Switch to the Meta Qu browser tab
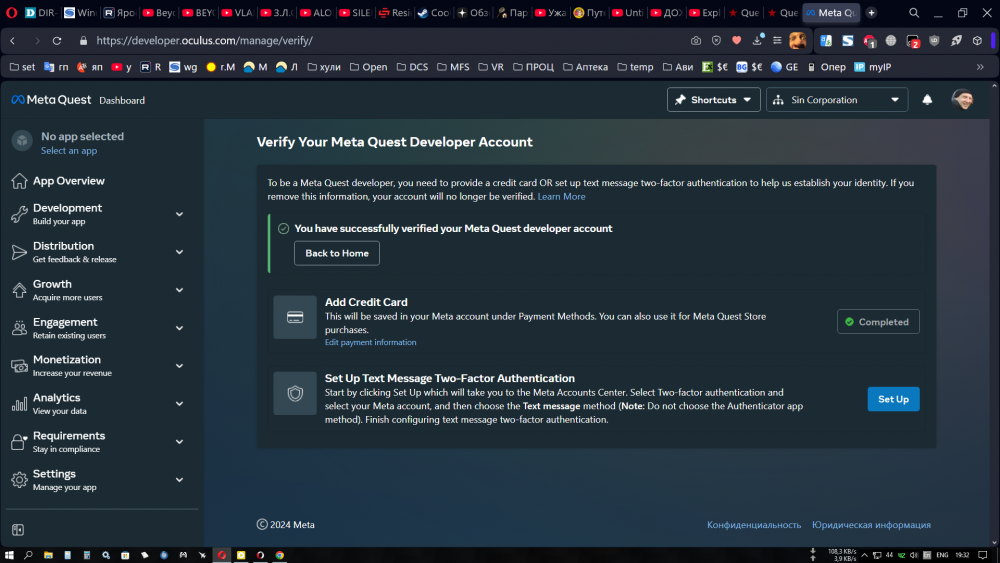1000x563 pixels. (831, 13)
